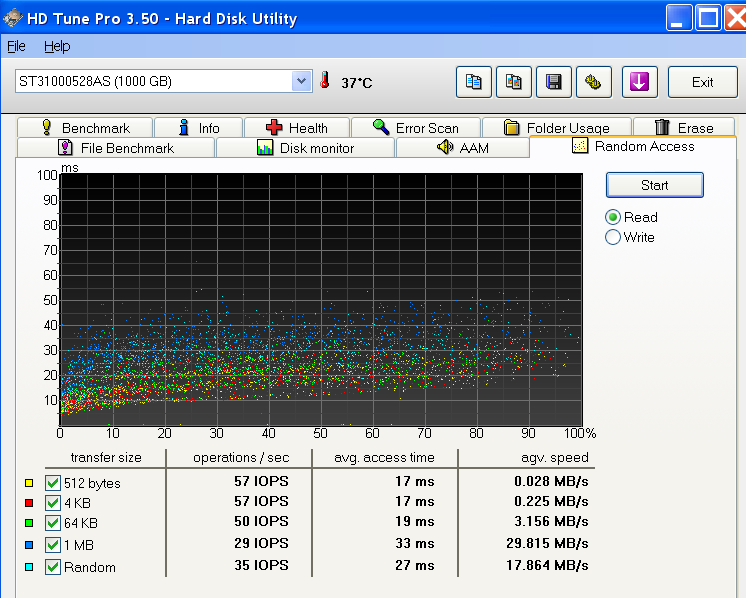Select the Write radio button
Image resolution: width=746 pixels, height=598 pixels.
point(613,237)
